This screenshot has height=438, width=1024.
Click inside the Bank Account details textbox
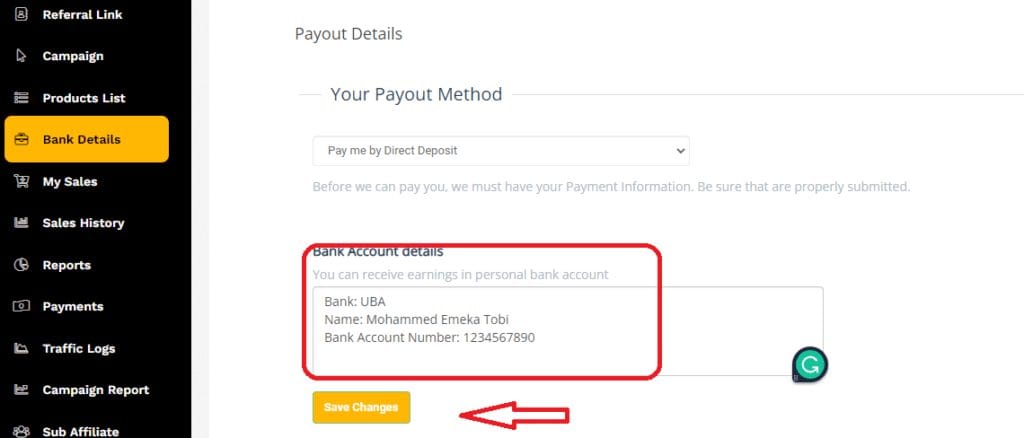point(560,330)
